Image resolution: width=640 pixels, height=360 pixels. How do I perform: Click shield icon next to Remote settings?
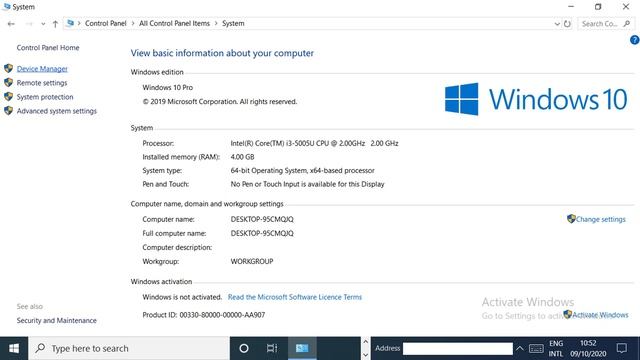[x=8, y=82]
